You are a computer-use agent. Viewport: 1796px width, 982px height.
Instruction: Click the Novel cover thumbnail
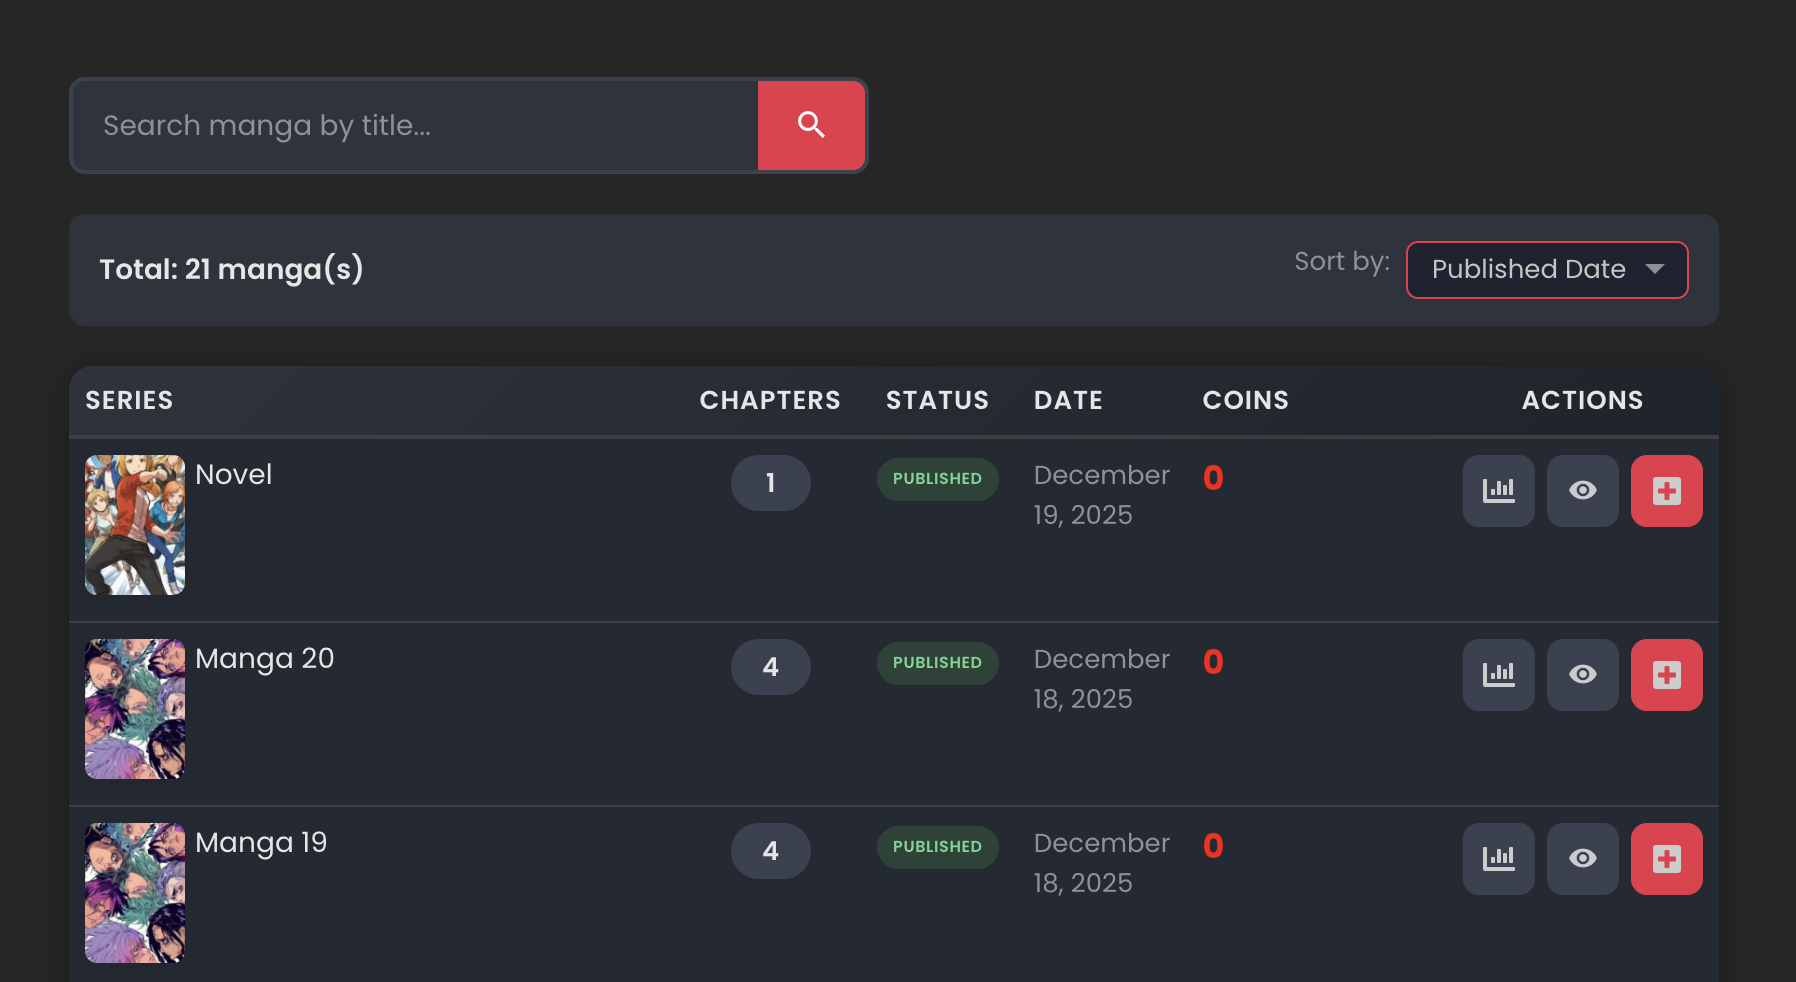[134, 525]
